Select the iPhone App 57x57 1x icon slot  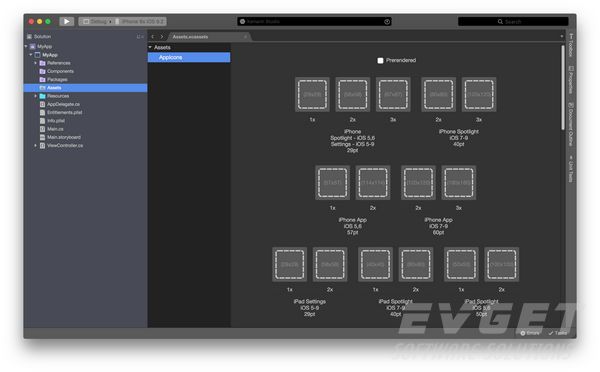333,183
